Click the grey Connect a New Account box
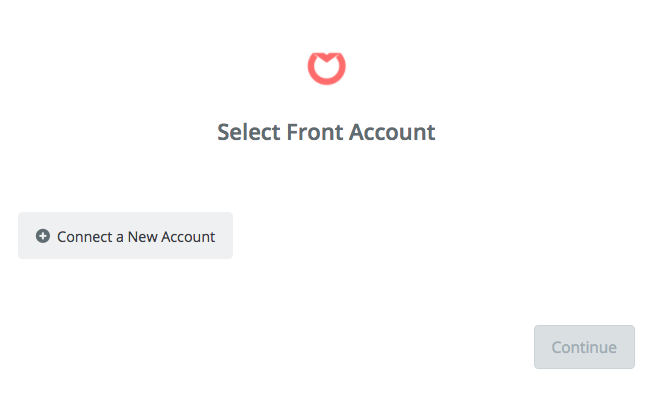The width and height of the screenshot is (653, 408). click(125, 236)
